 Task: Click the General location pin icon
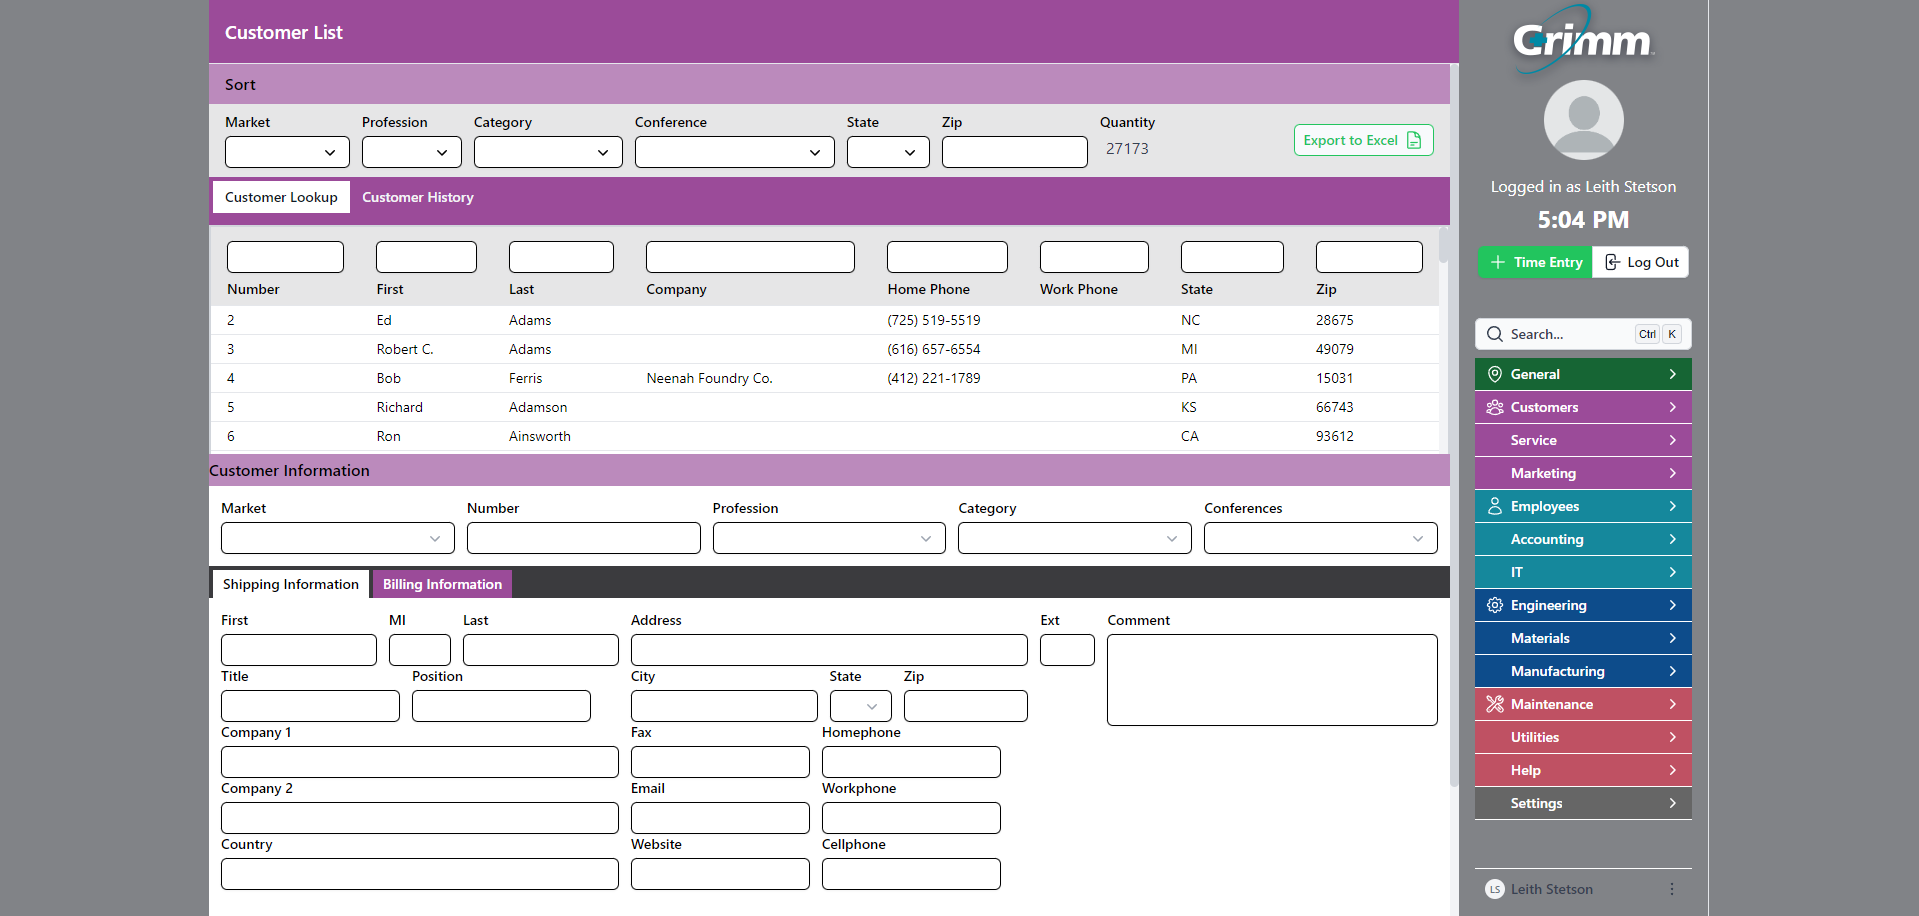pos(1495,374)
